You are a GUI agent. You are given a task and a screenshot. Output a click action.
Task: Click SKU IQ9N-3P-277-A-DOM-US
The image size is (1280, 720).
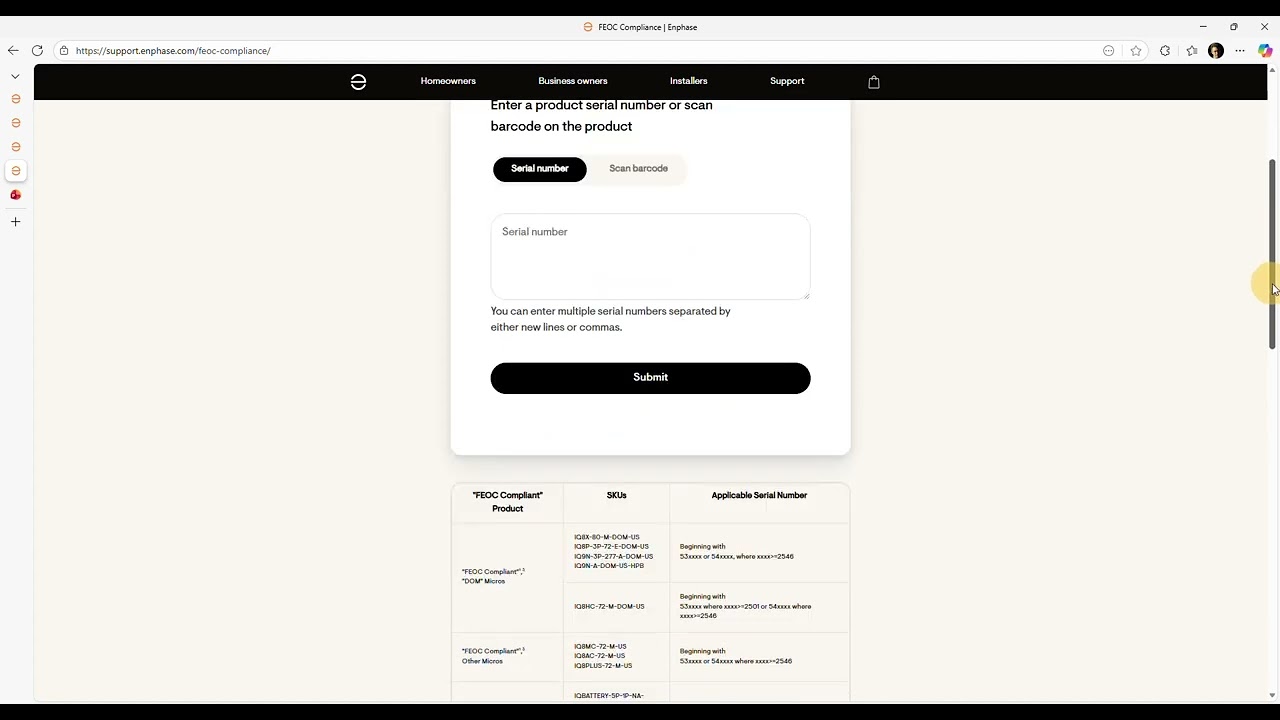pyautogui.click(x=613, y=556)
